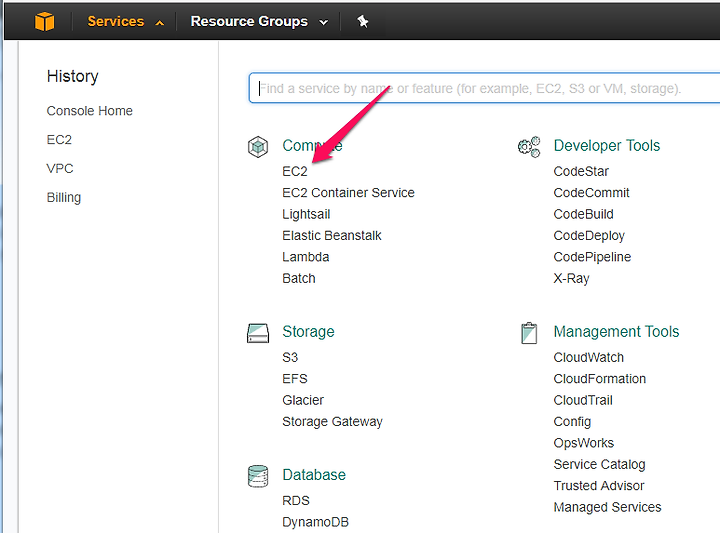Open the CloudTrail service
The image size is (720, 533).
pos(583,400)
